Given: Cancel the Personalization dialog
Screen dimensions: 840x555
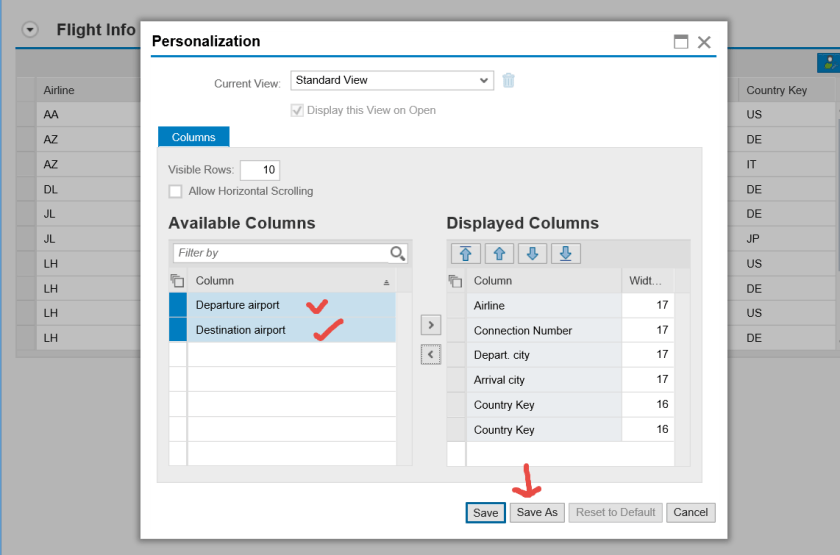Looking at the screenshot, I should 690,512.
